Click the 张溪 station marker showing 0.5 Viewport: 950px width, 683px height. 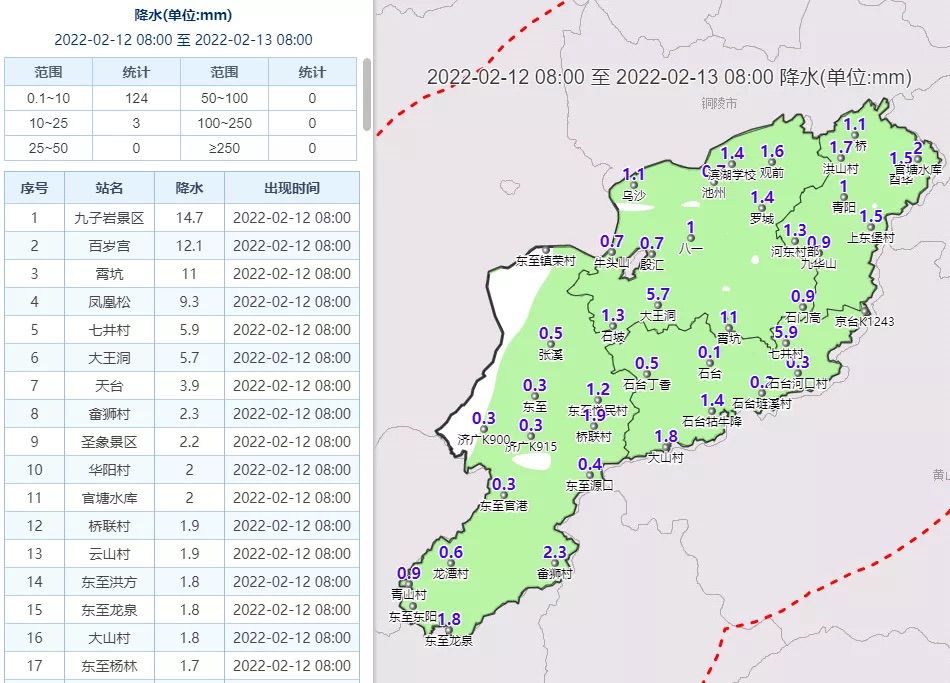551,344
